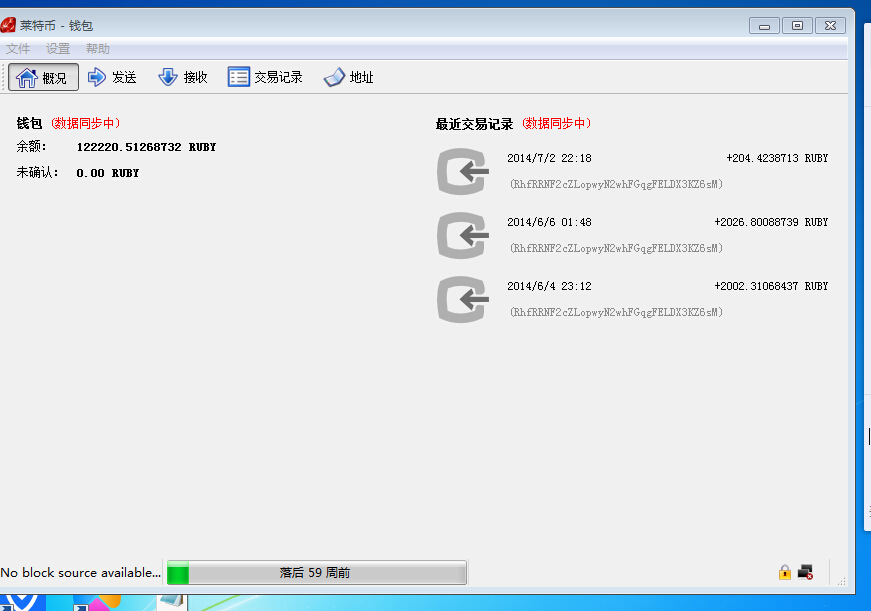Click the date 2014/7/2 22:18
This screenshot has width=871, height=611.
tap(549, 158)
